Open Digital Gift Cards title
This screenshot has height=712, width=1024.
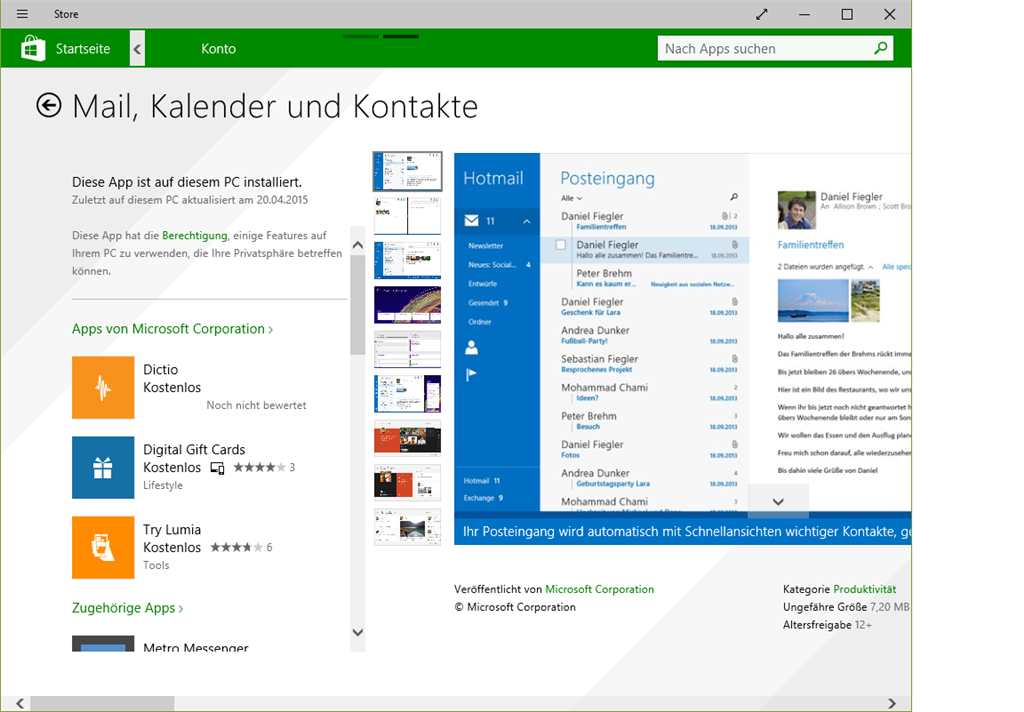[194, 449]
